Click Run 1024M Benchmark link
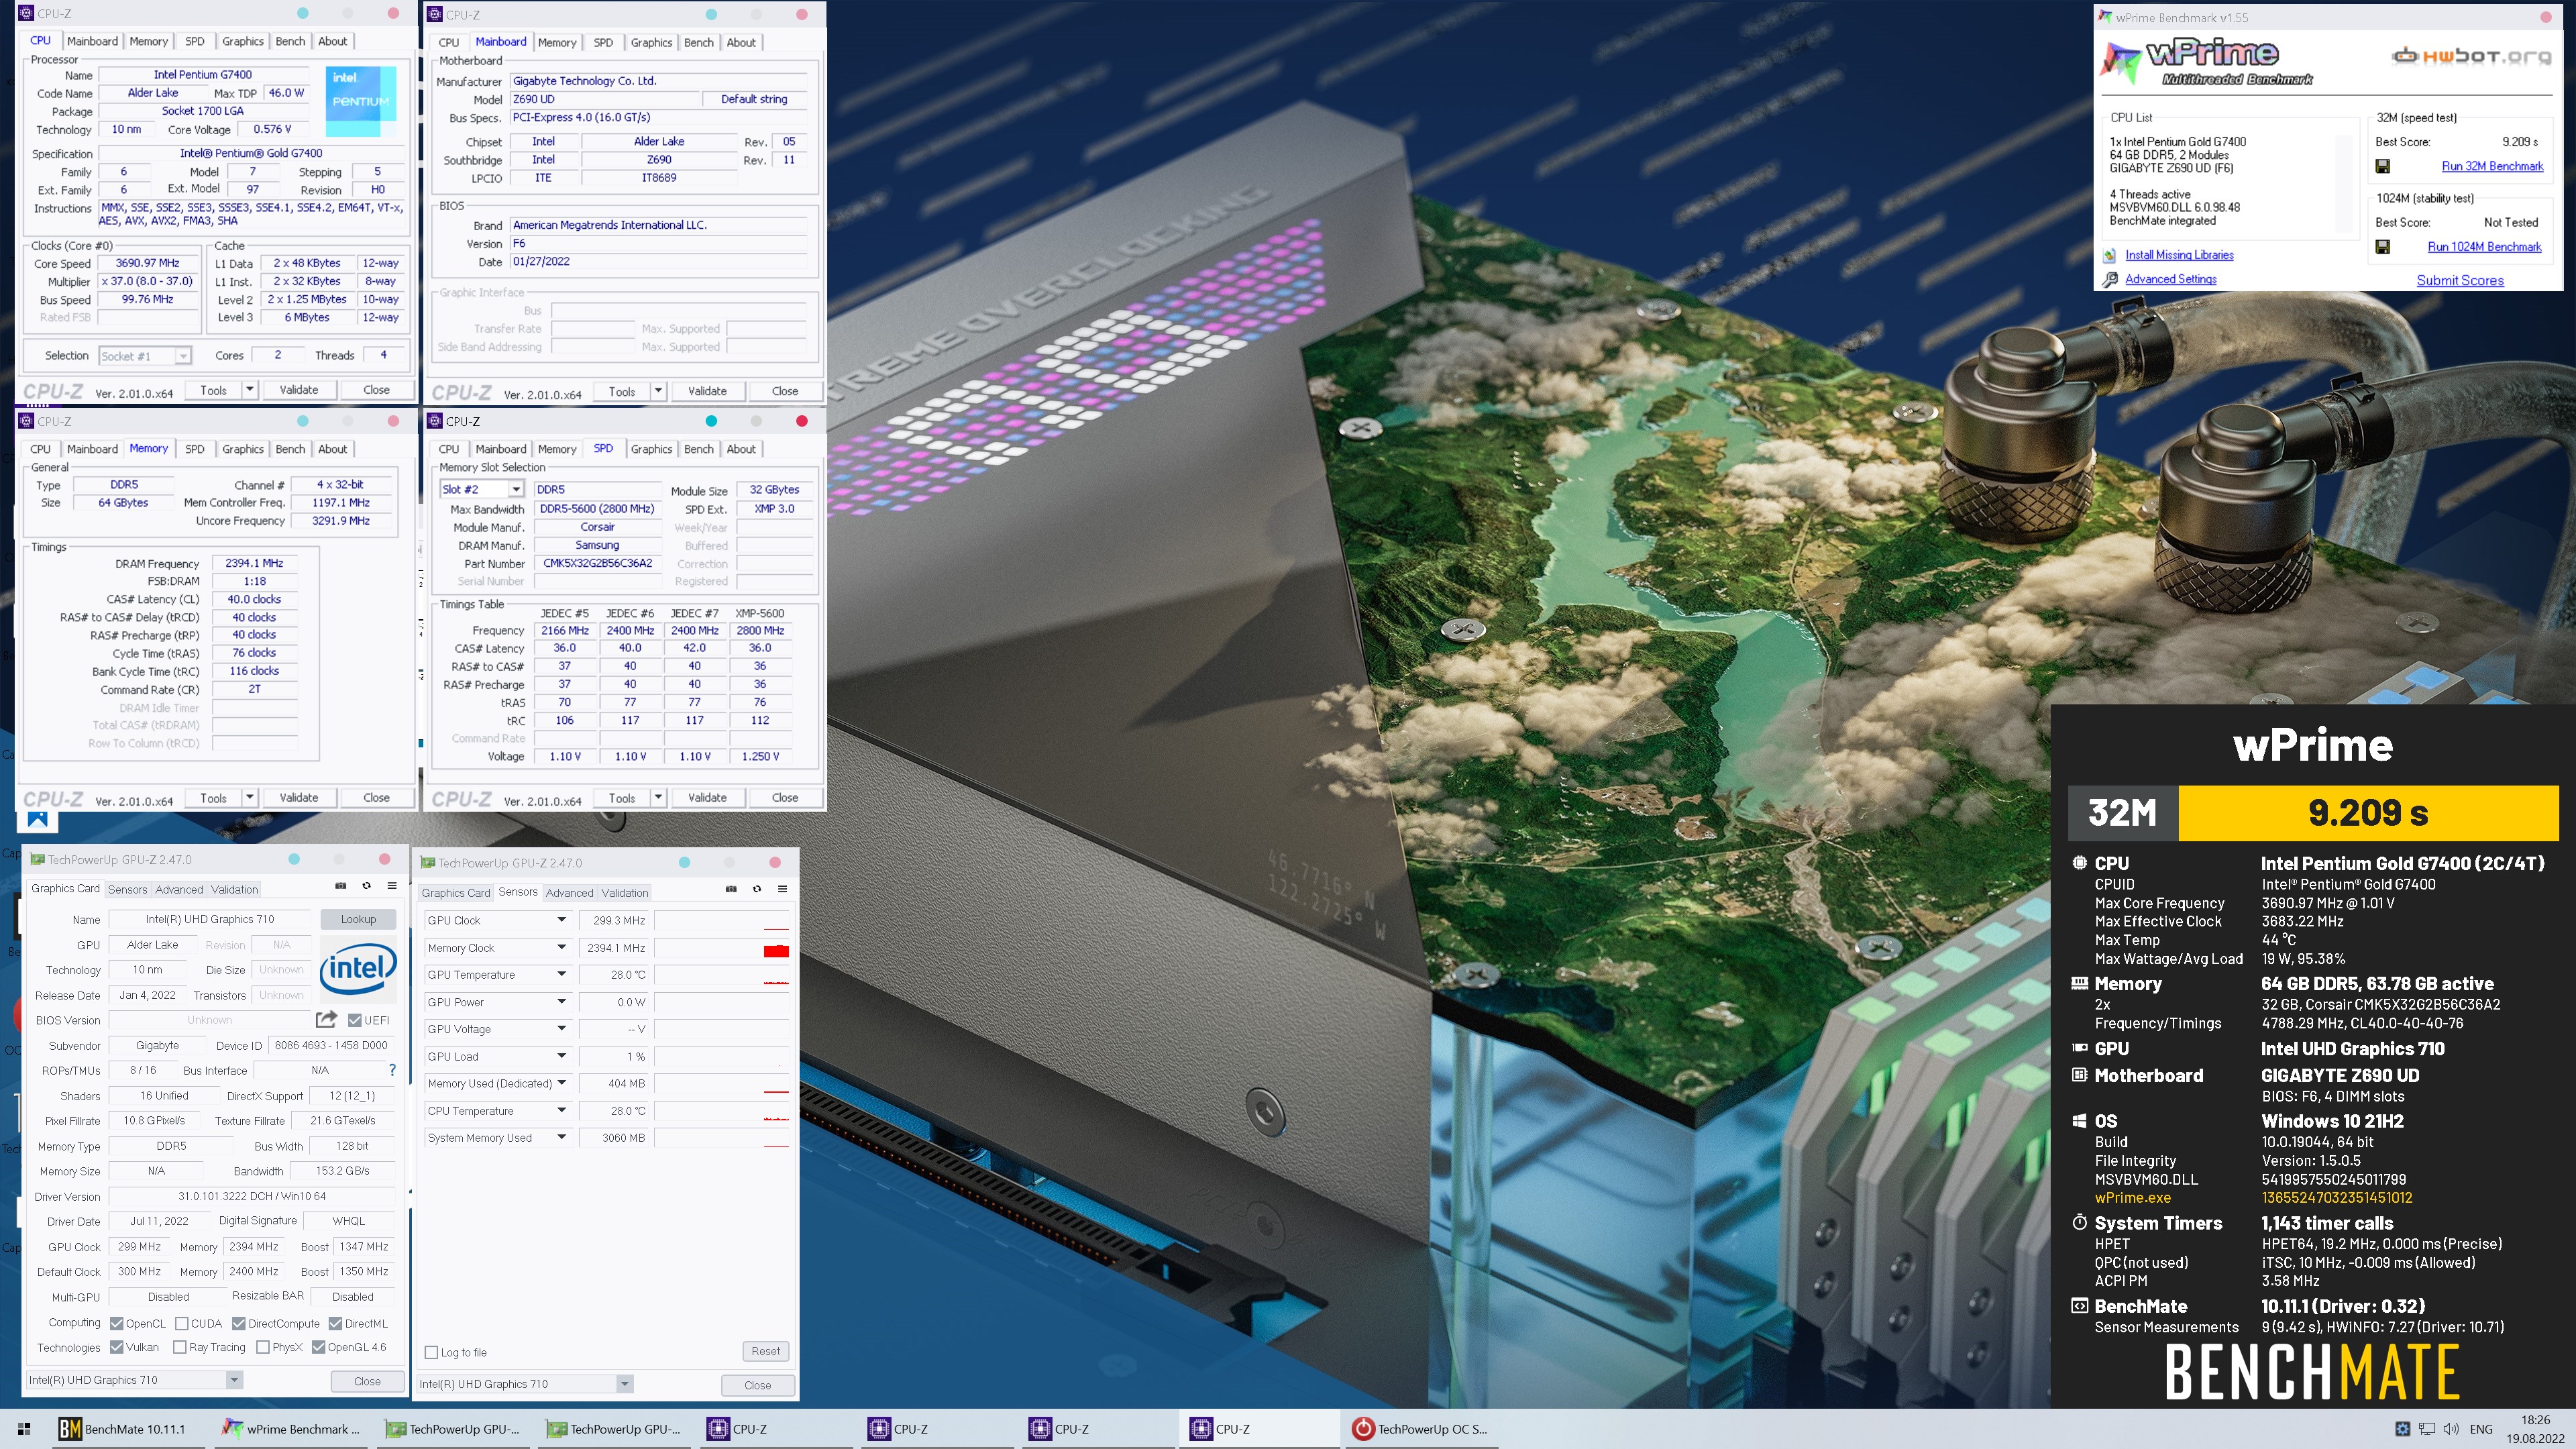Viewport: 2576px width, 1449px height. 2484,246
